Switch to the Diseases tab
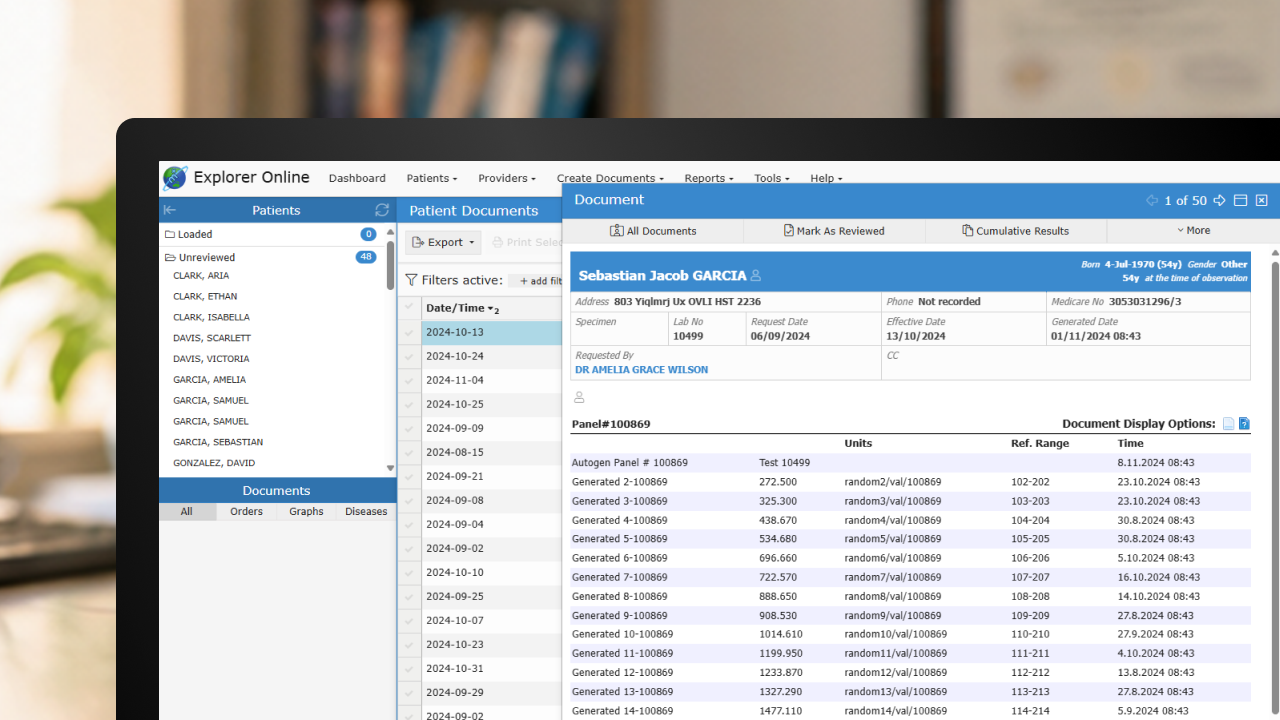Viewport: 1280px width, 720px height. click(366, 511)
